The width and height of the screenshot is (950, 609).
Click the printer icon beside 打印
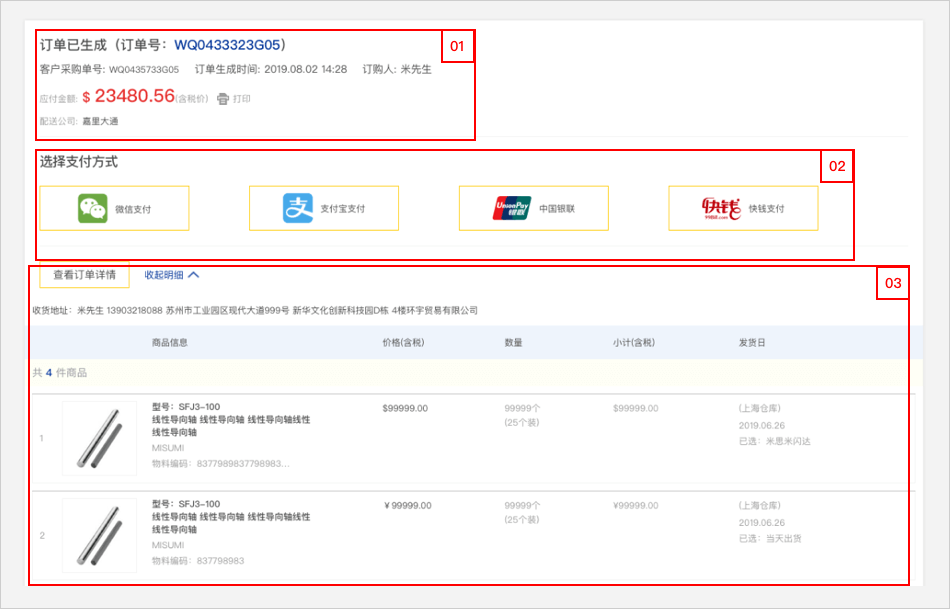[x=223, y=99]
